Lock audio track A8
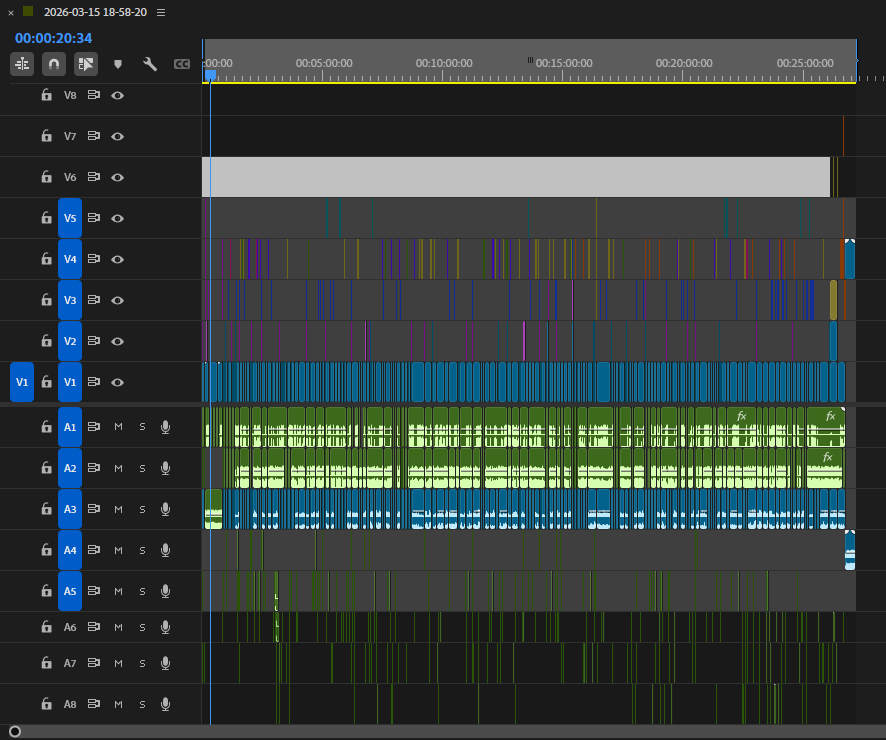The width and height of the screenshot is (886, 740). tap(46, 704)
